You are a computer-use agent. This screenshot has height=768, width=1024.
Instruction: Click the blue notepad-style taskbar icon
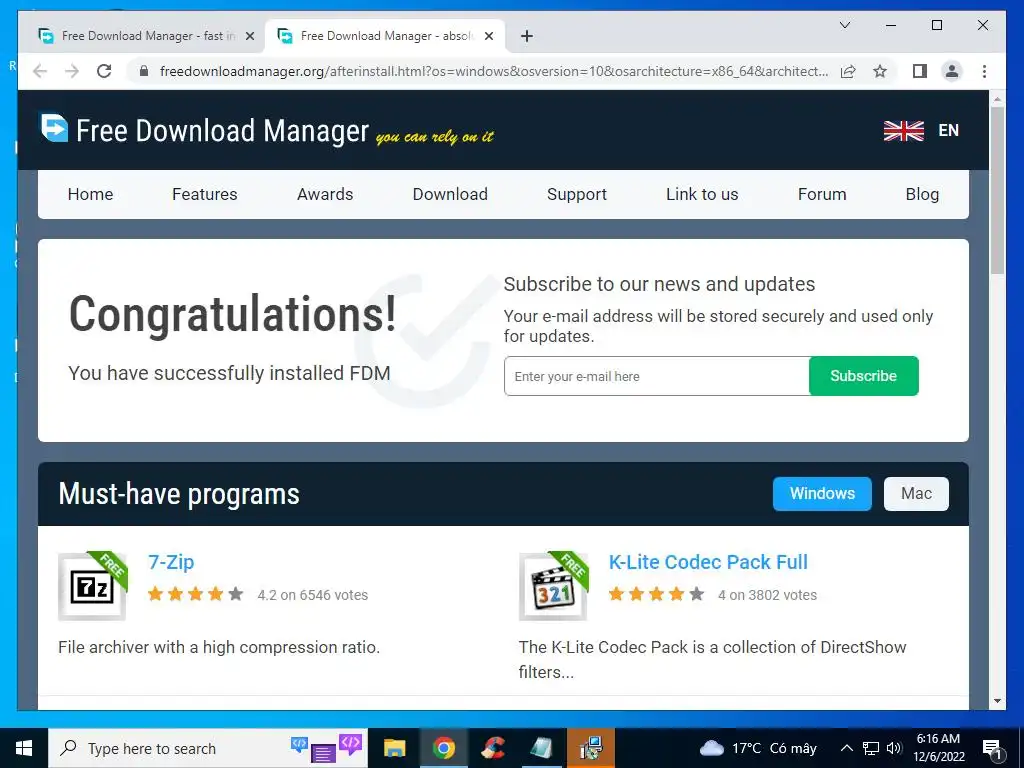click(541, 748)
